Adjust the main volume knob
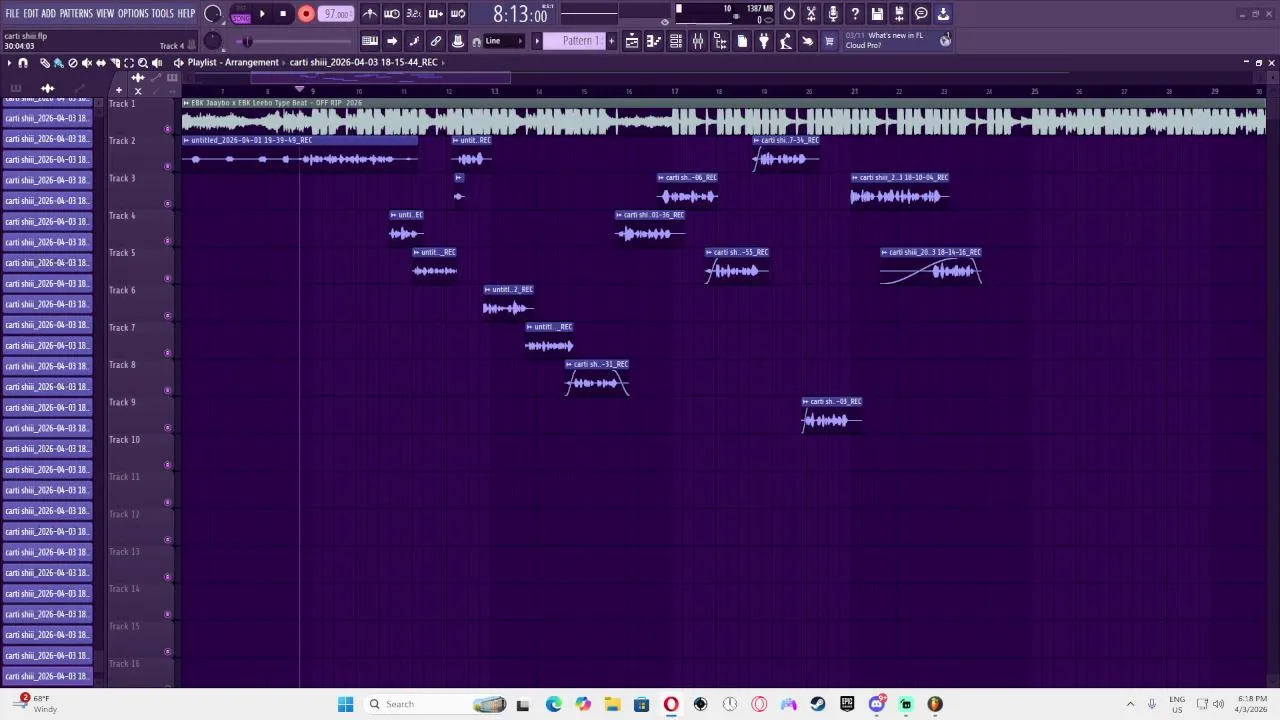This screenshot has height=720, width=1280. tap(213, 14)
